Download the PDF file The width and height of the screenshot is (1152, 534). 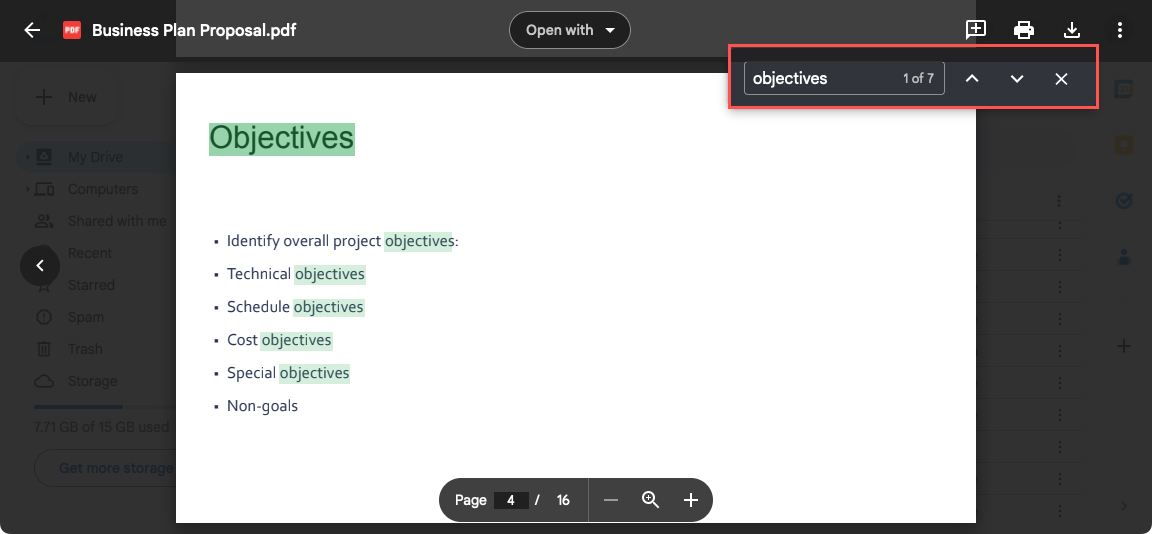pos(1072,30)
